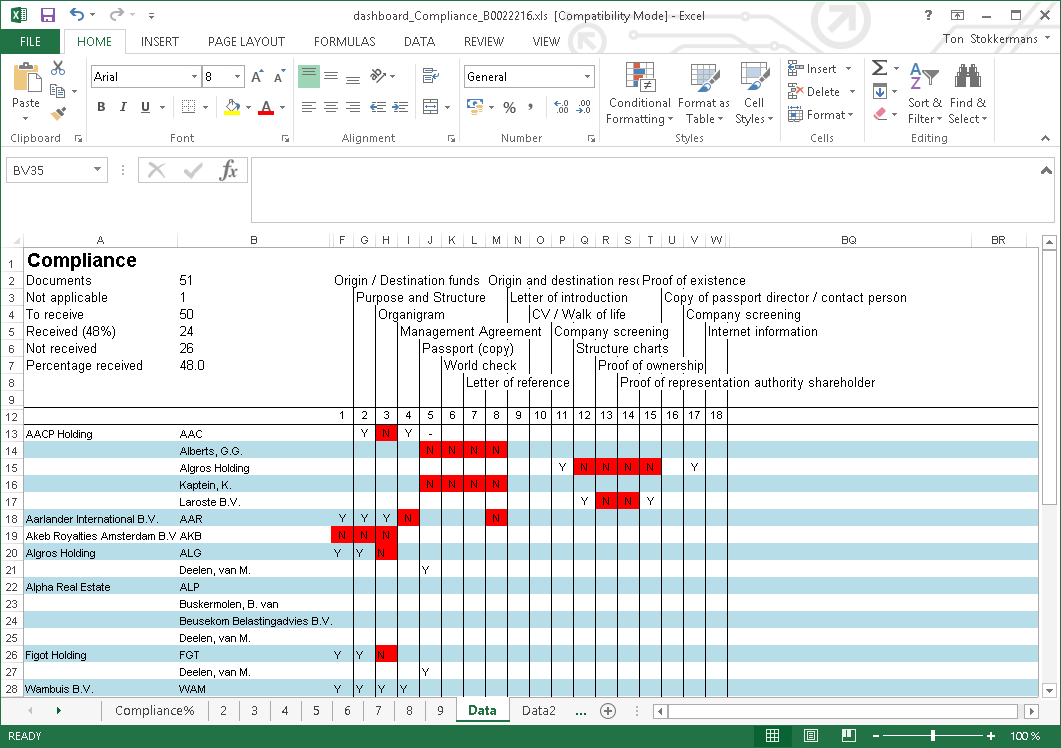Increase font size with large A icon
1061x748 pixels.
257,76
